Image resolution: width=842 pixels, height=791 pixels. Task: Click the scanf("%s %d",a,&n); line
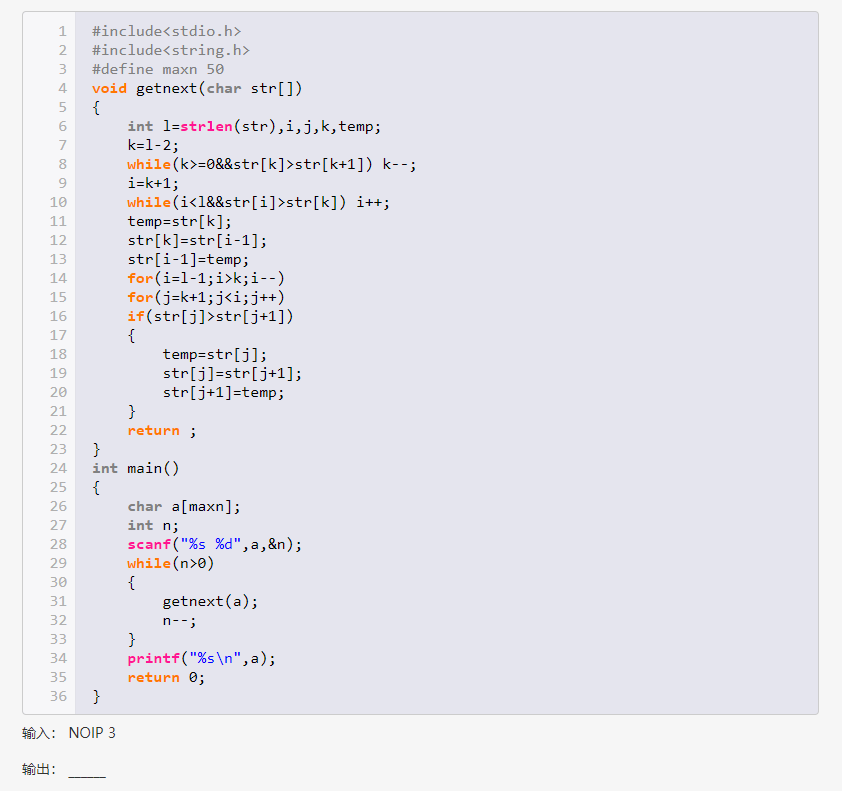[x=215, y=545]
